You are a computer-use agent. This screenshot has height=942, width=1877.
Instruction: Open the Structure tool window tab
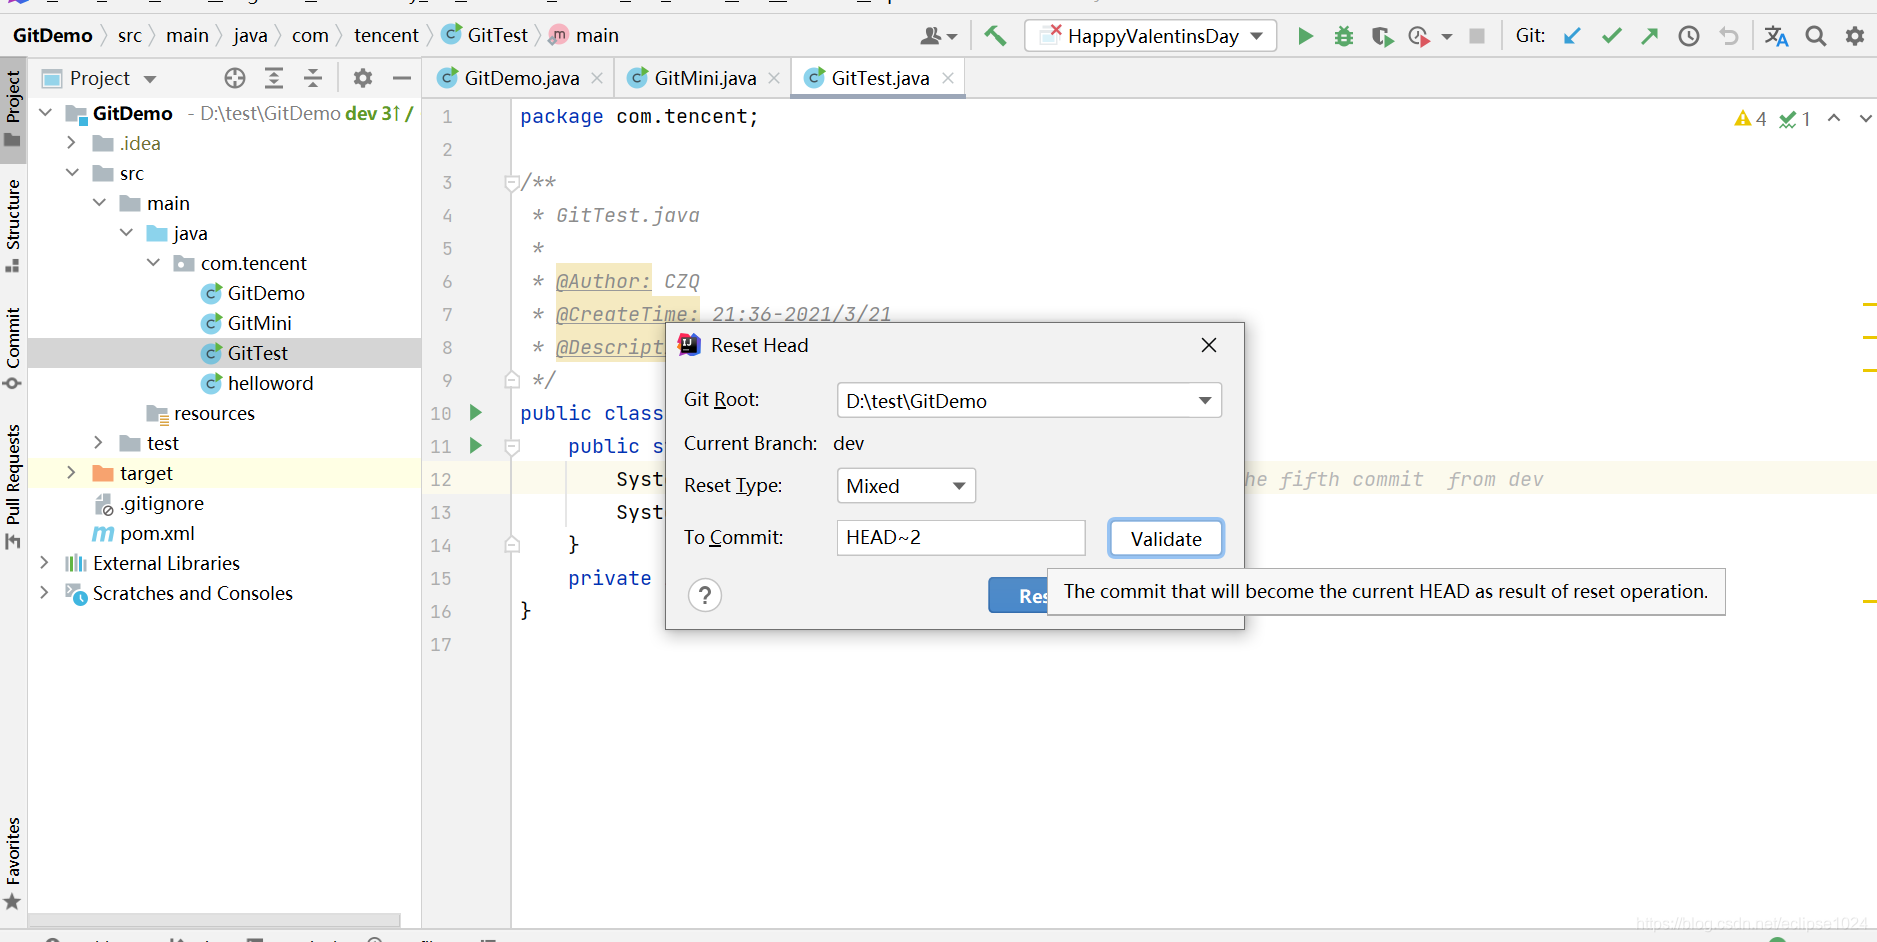[x=13, y=224]
